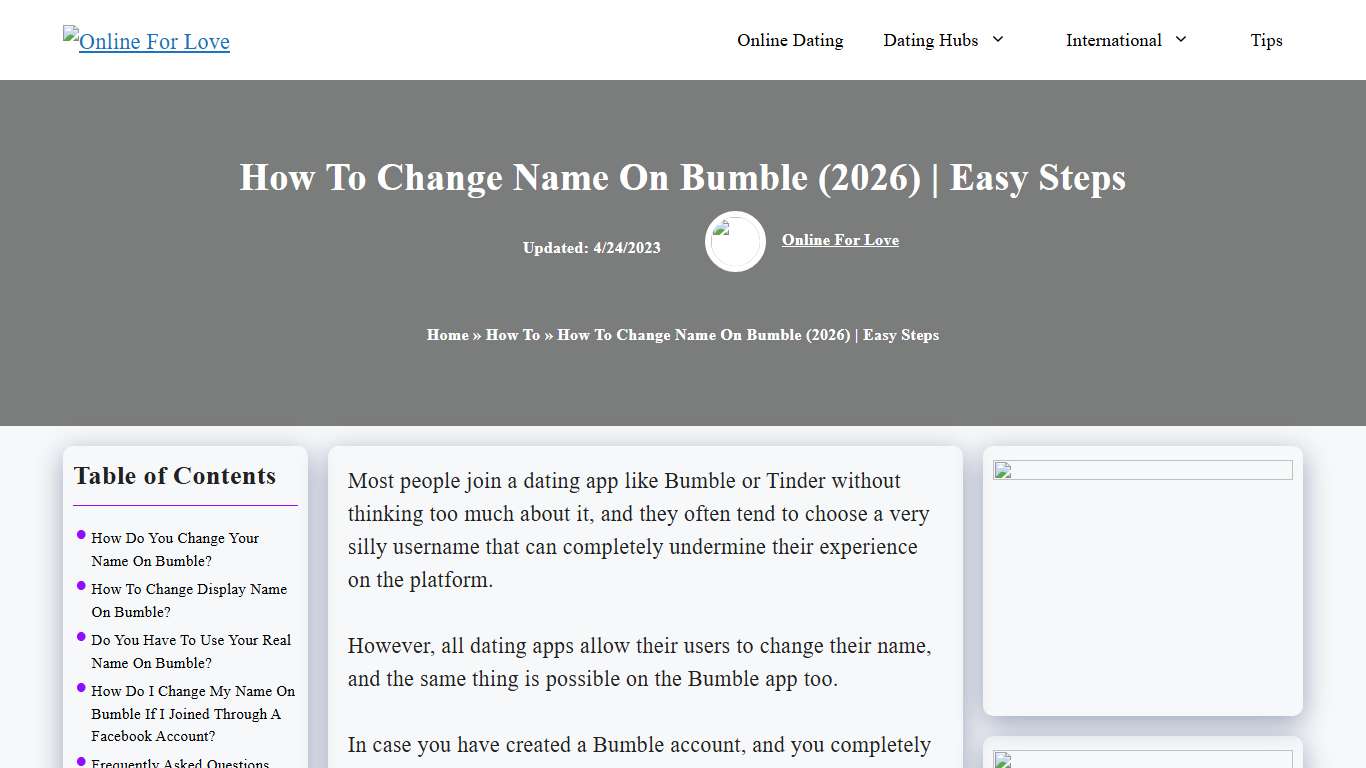Open 'Do You Have To Use Your Real Name On Bumble?'
Screen dimensions: 1366x768
click(x=191, y=651)
